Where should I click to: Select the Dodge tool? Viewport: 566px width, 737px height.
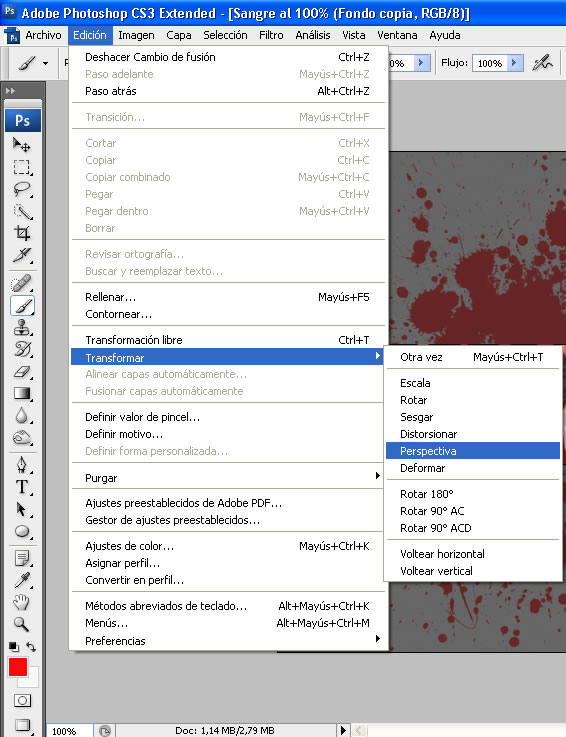pyautogui.click(x=22, y=438)
